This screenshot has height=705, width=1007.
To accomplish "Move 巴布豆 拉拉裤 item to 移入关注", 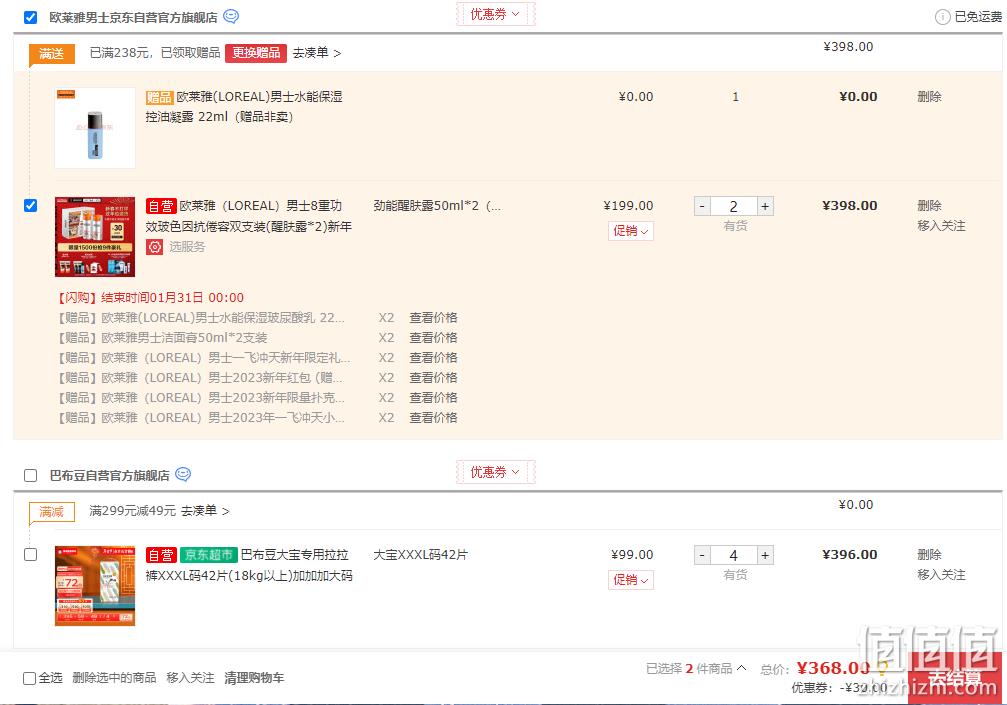I will coord(941,575).
